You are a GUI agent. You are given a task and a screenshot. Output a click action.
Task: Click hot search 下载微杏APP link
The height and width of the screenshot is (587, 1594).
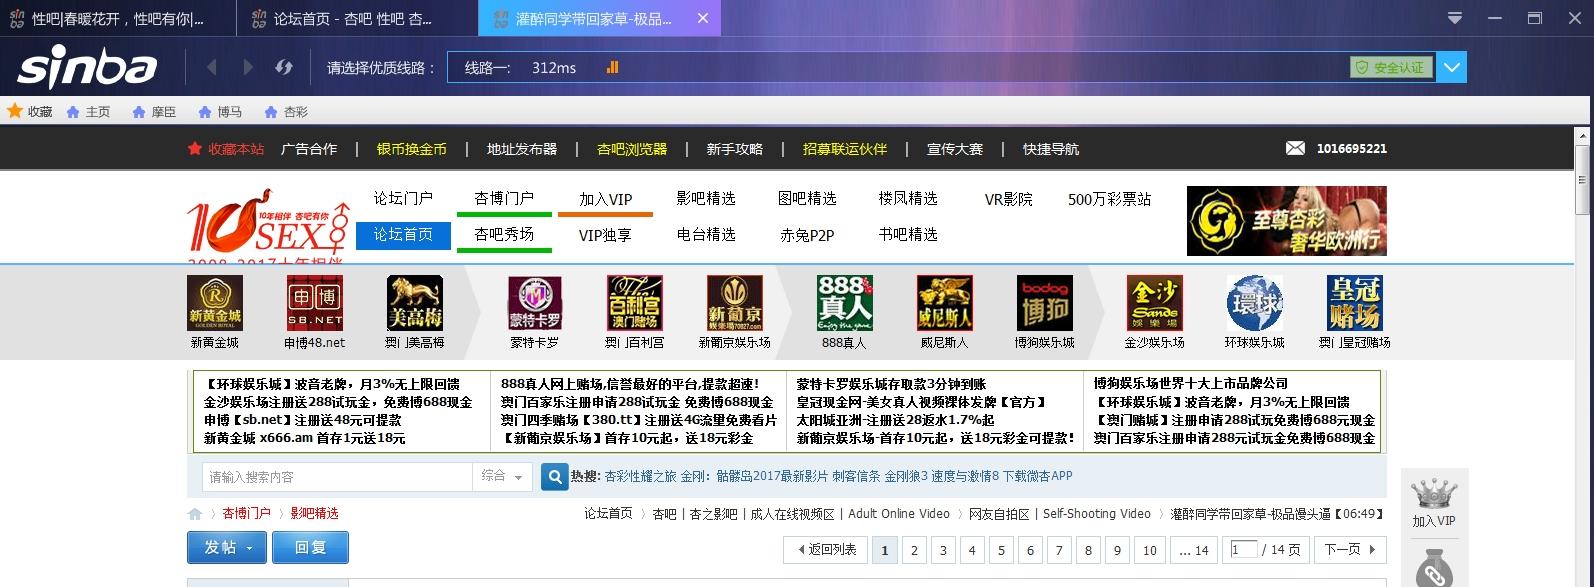point(1037,476)
